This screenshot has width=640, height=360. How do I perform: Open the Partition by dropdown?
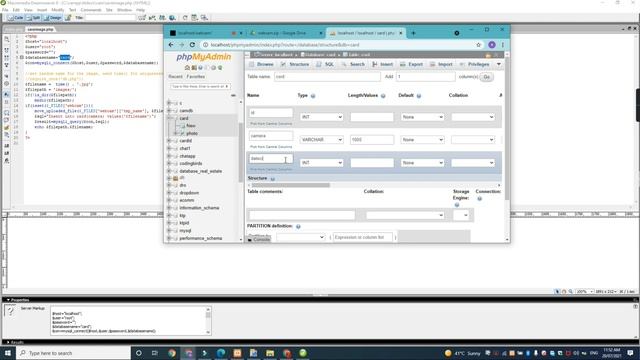300,237
